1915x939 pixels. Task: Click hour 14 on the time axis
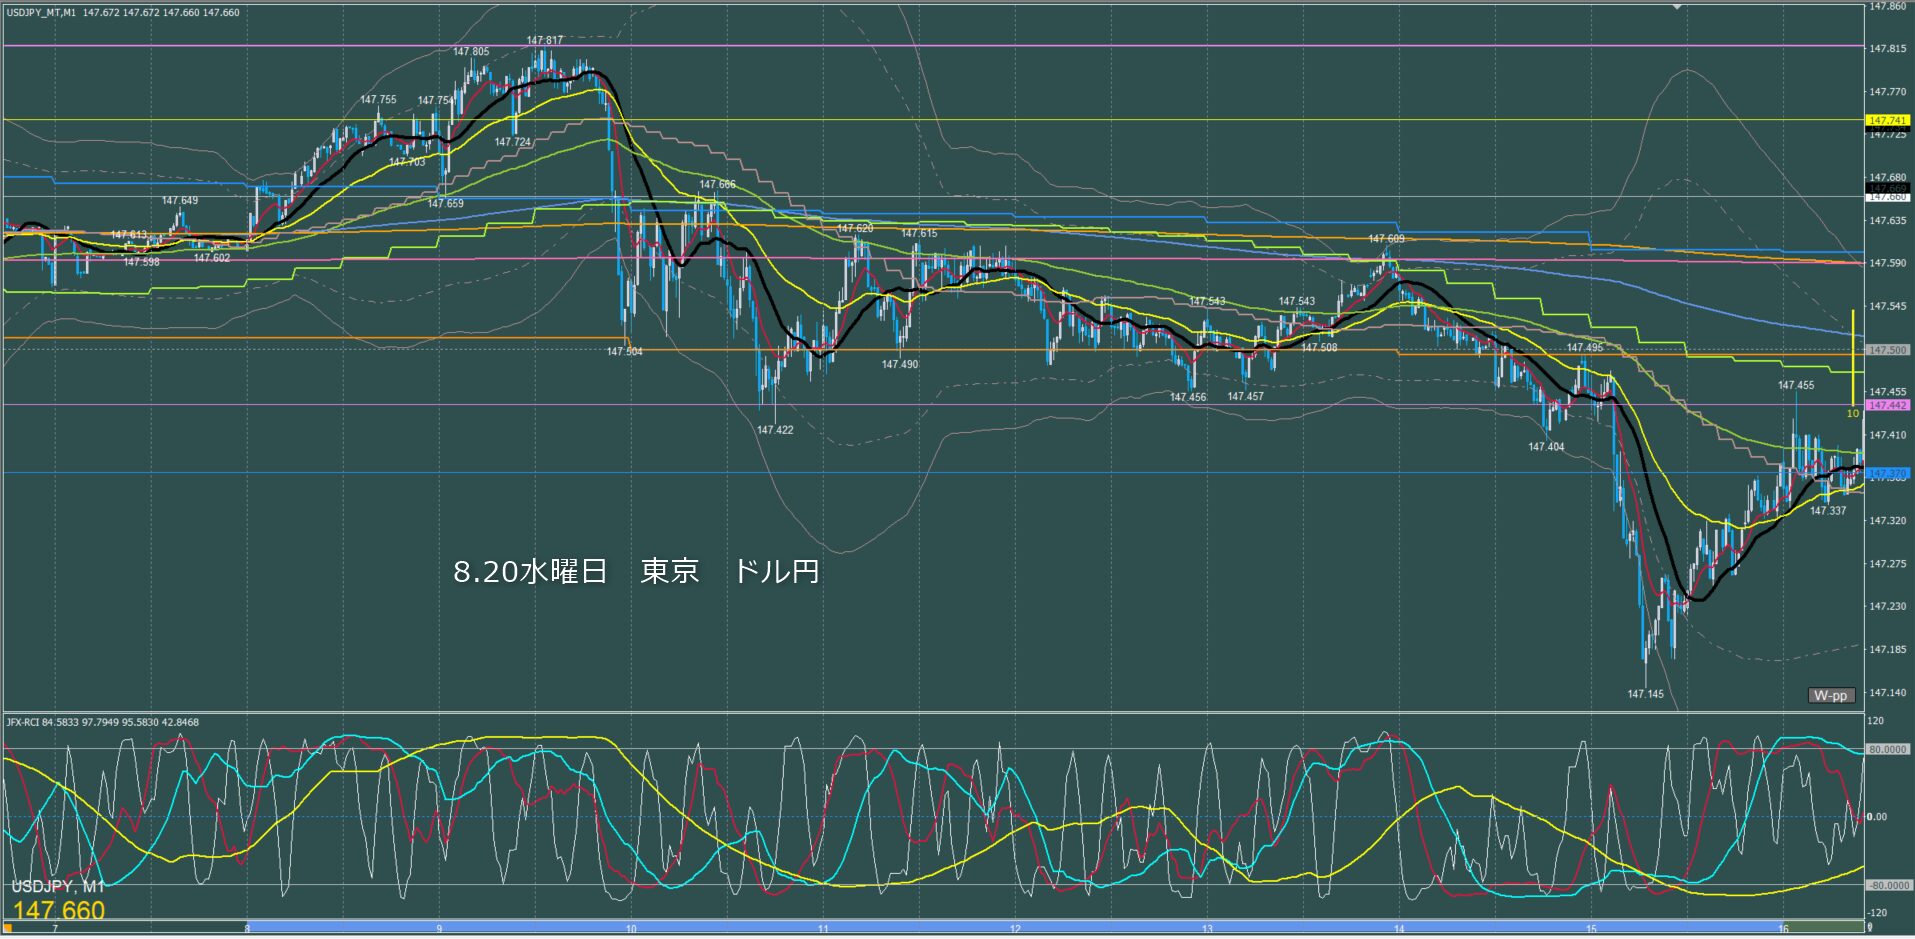1399,929
